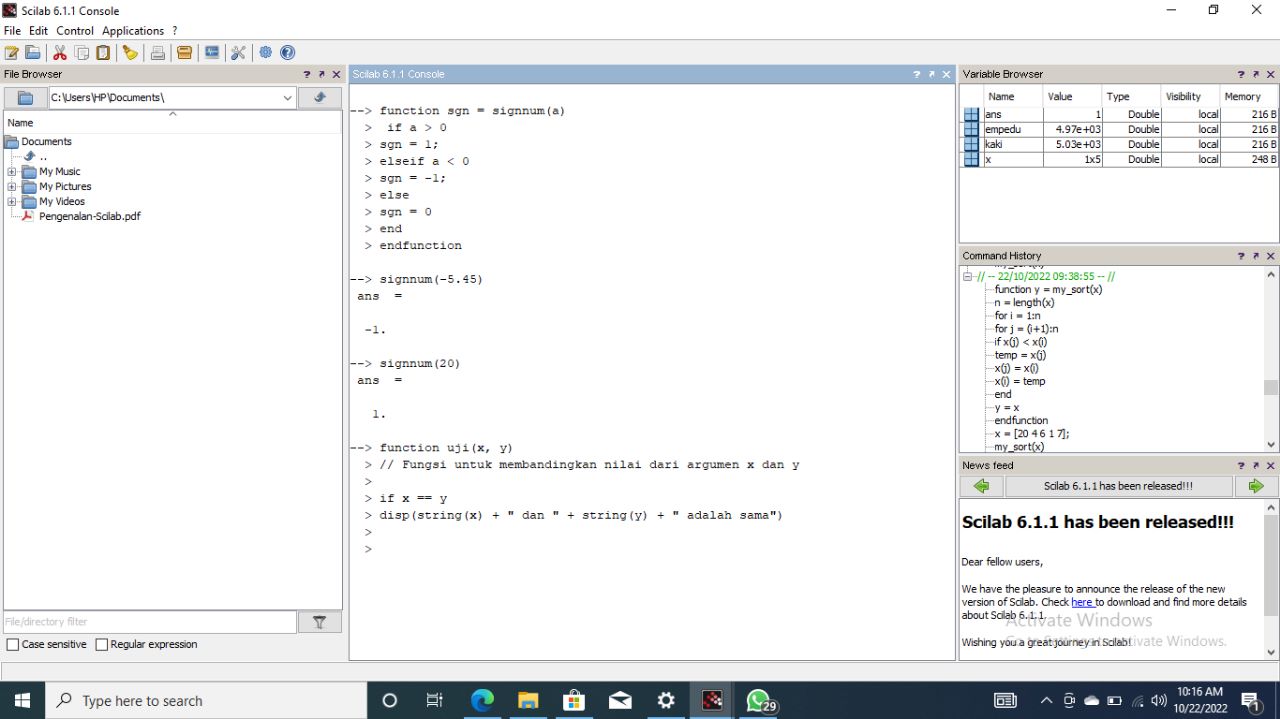Open Scilab demos gear icon

[266, 53]
